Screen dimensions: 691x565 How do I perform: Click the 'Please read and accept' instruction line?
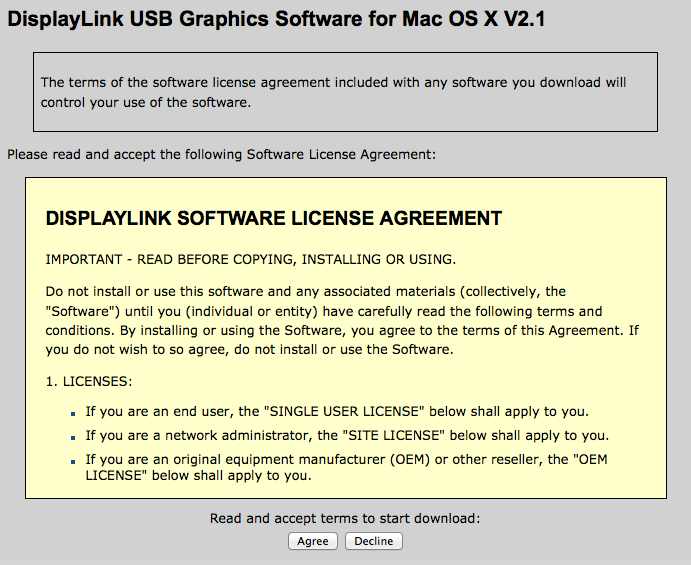point(221,155)
